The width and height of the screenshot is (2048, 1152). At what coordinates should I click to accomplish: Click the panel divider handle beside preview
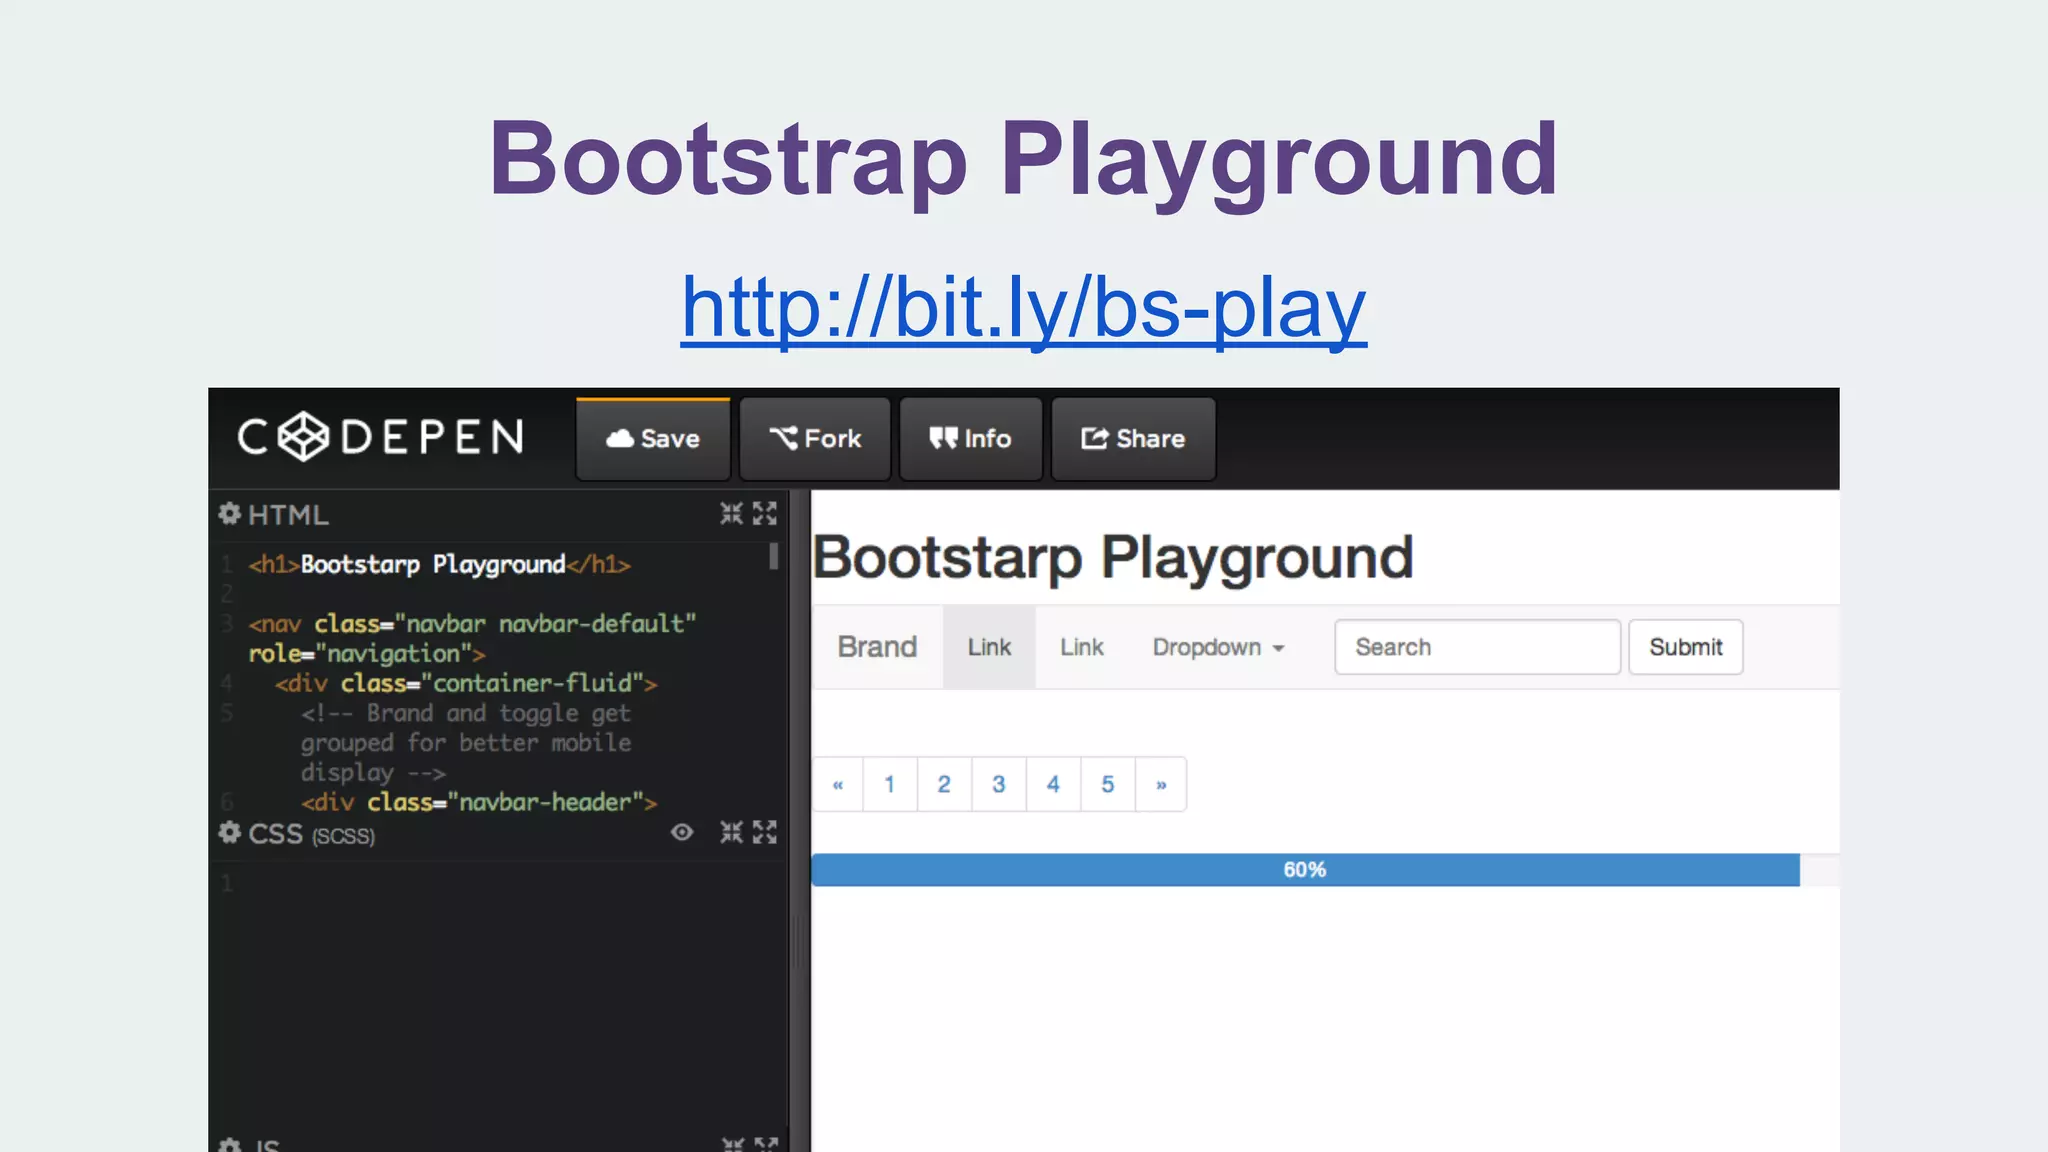click(798, 940)
